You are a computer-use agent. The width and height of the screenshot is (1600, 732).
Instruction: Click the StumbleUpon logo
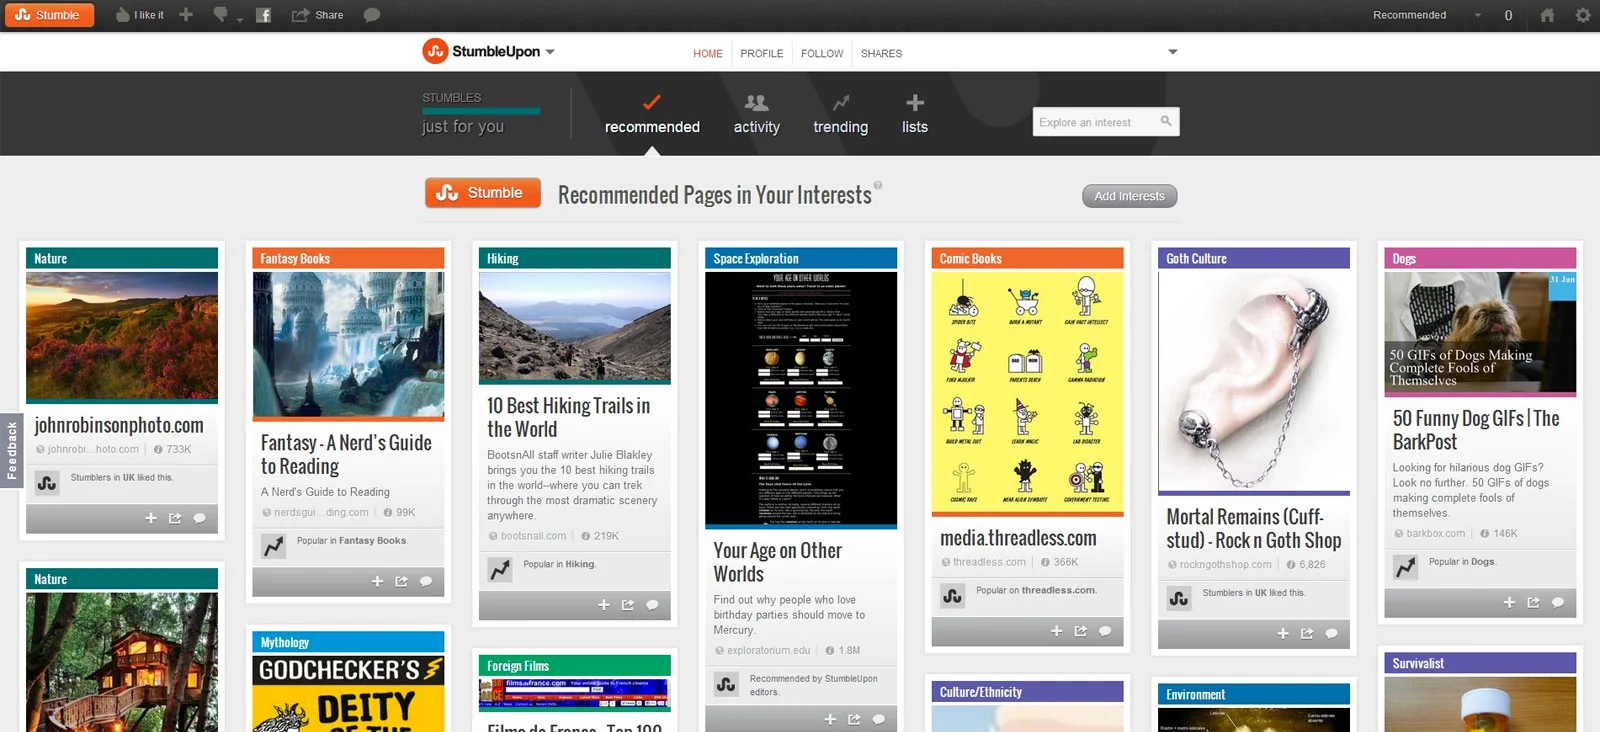point(481,51)
